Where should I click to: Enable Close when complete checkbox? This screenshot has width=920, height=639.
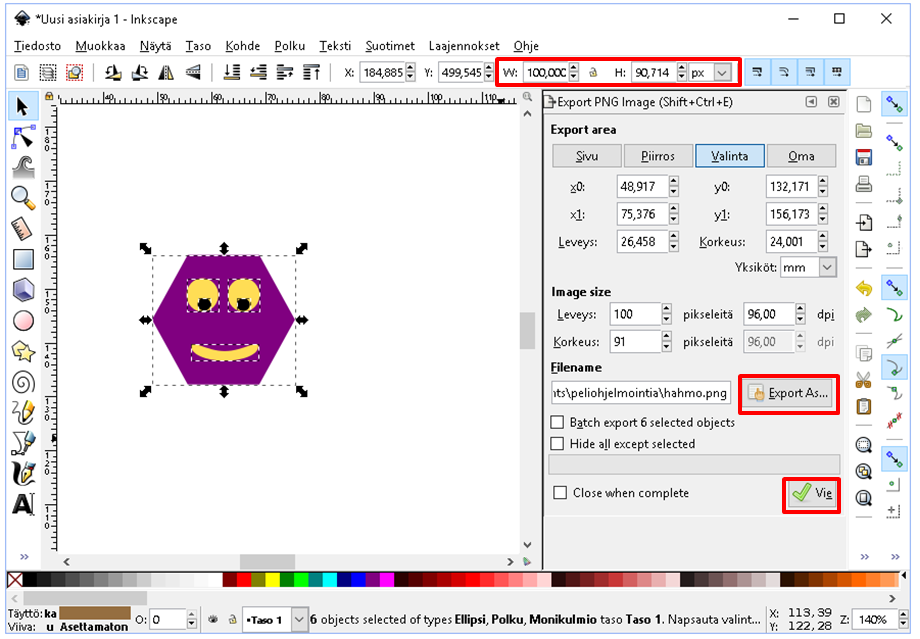point(561,493)
